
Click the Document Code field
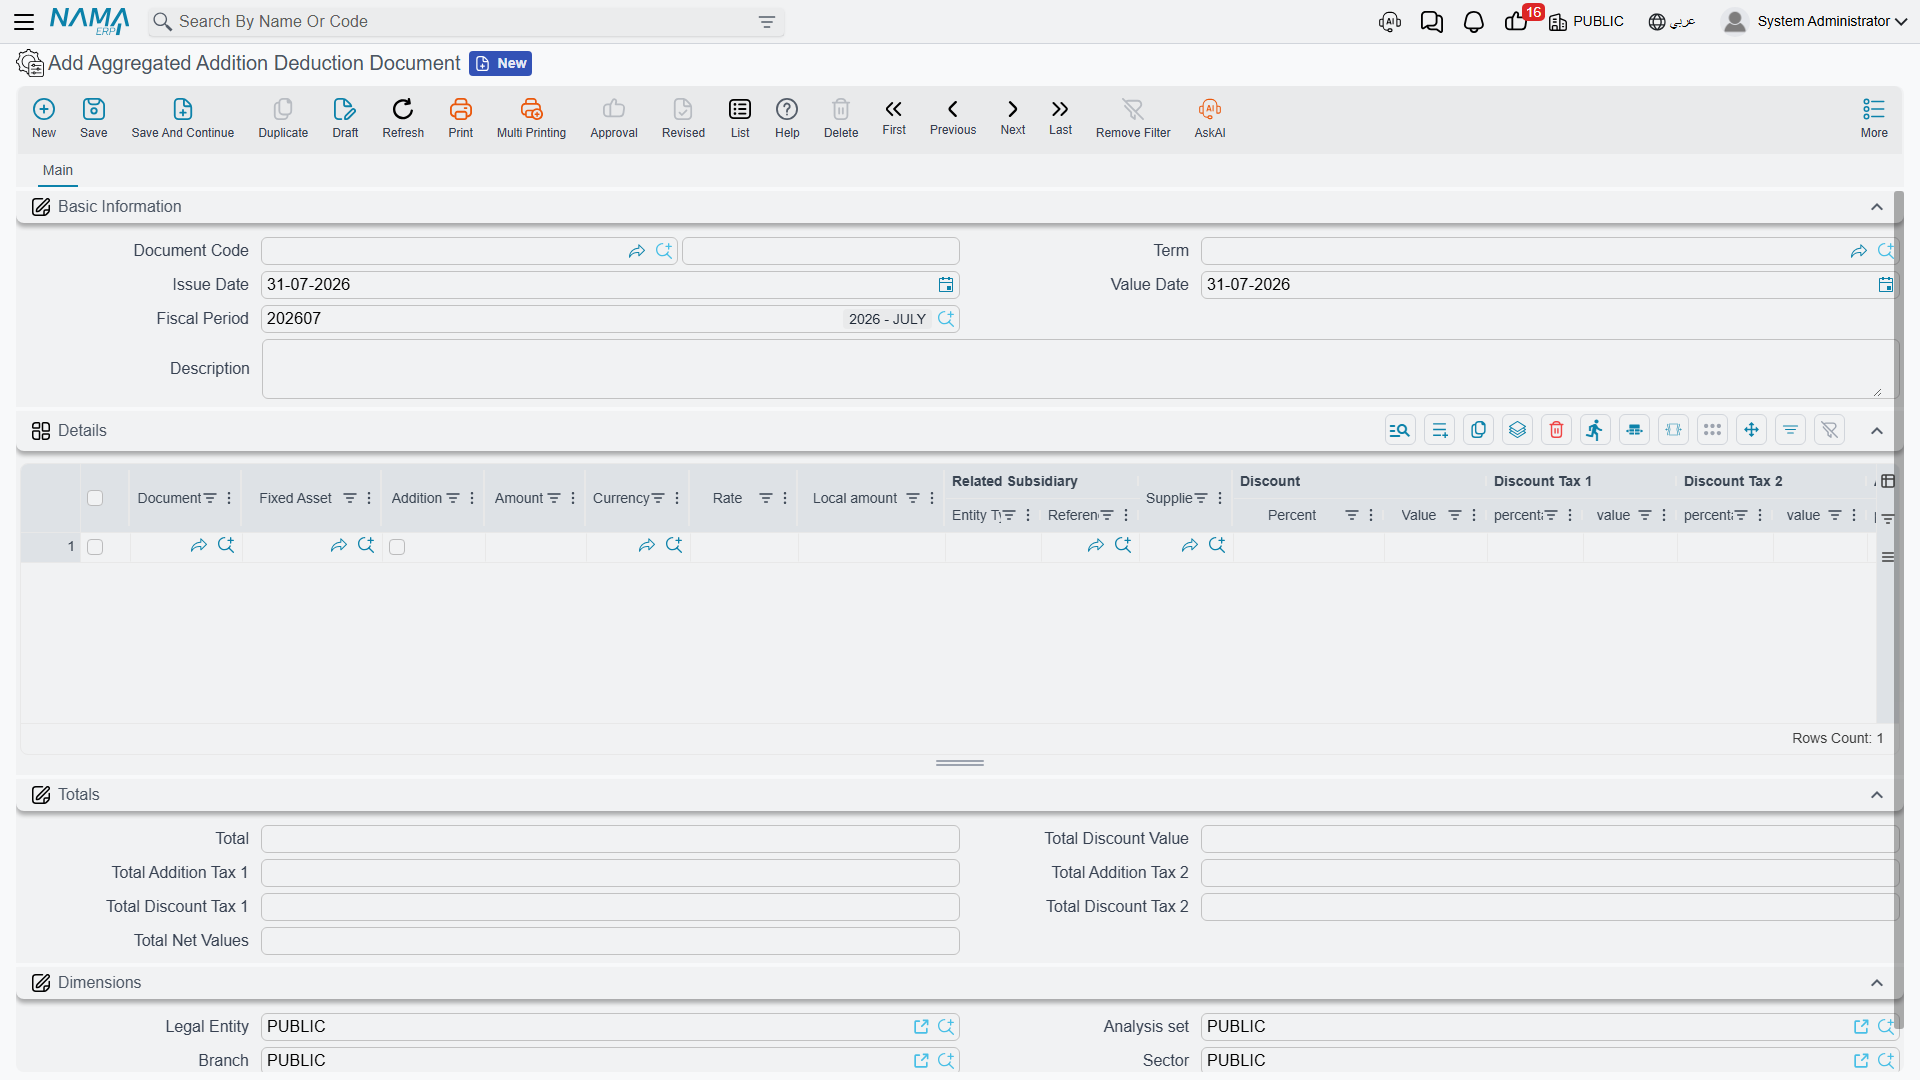click(469, 251)
